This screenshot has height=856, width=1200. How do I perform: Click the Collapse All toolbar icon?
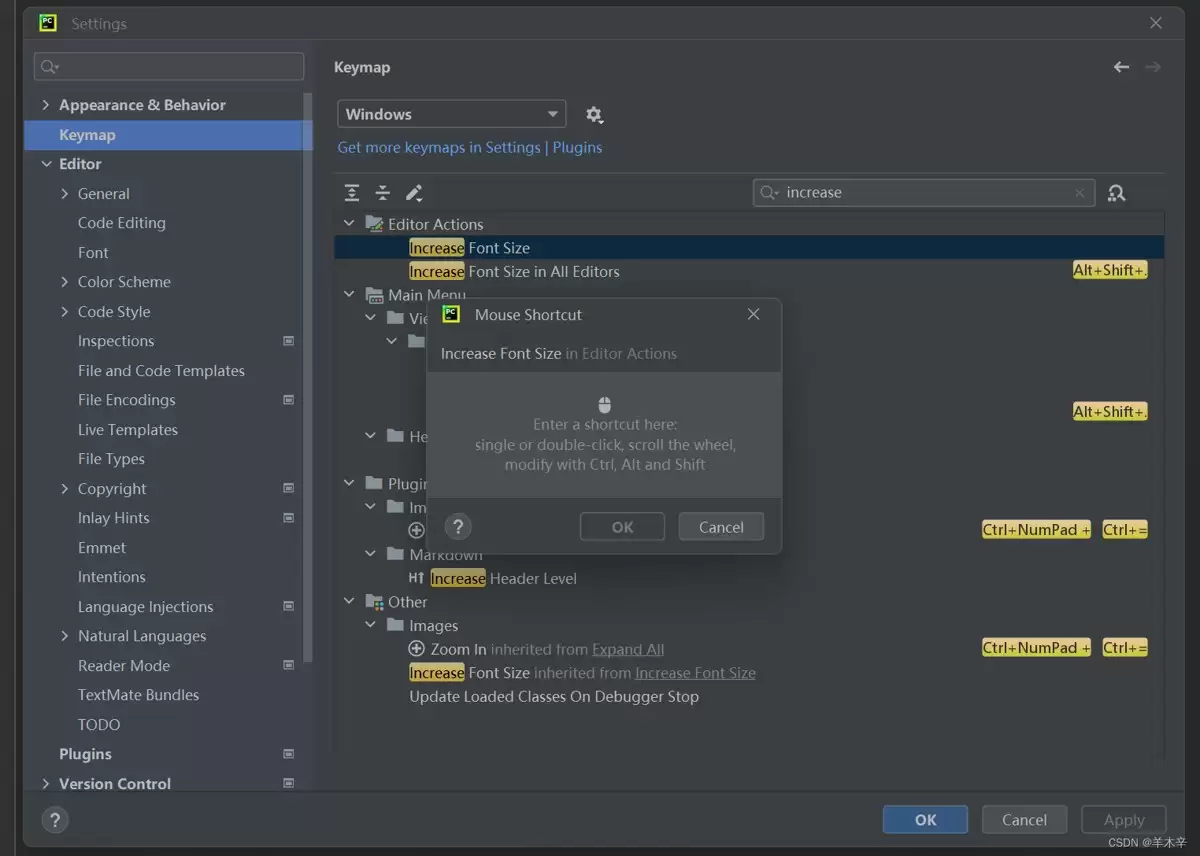click(x=382, y=193)
